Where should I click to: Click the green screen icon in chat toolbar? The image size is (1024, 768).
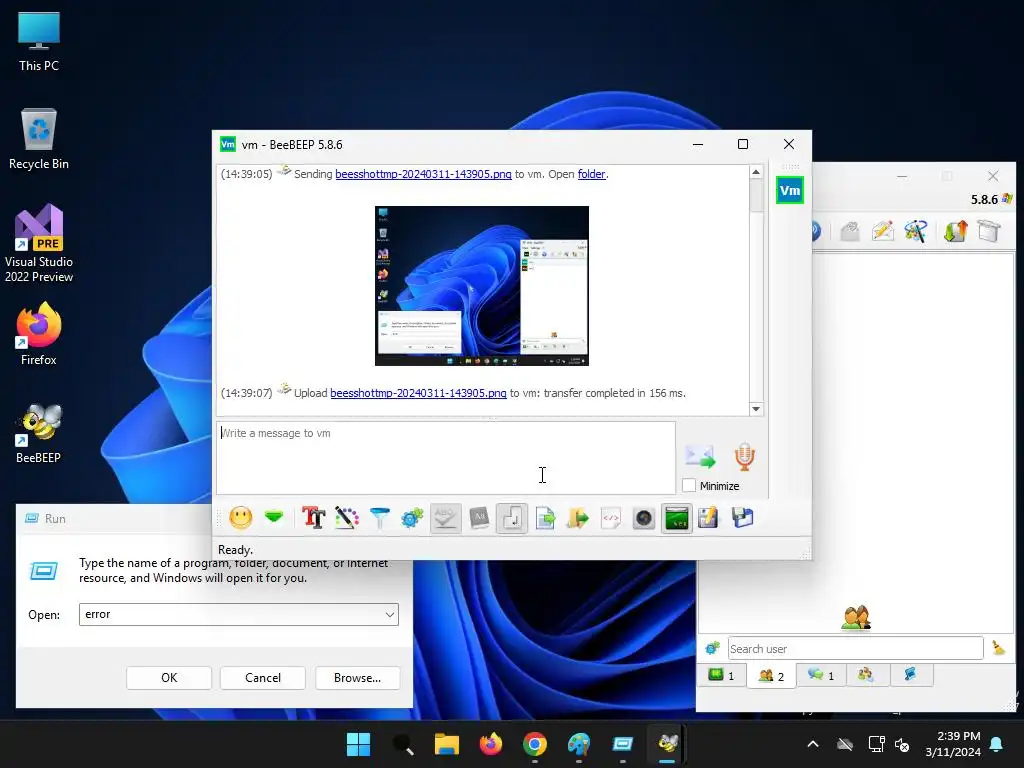(x=677, y=519)
